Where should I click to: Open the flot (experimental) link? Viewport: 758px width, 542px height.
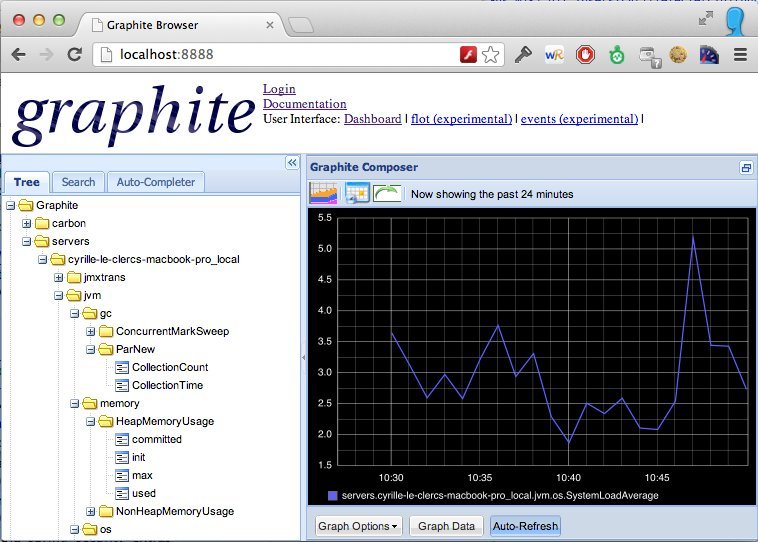pos(461,119)
